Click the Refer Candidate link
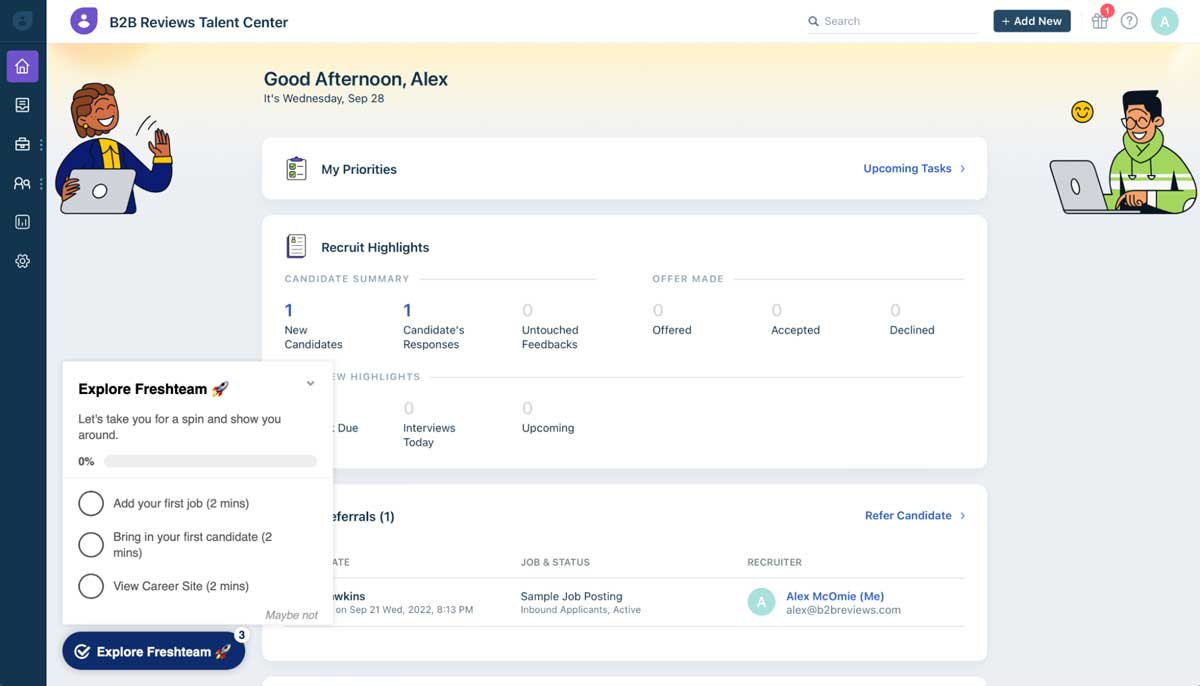This screenshot has height=686, width=1200. coord(908,515)
